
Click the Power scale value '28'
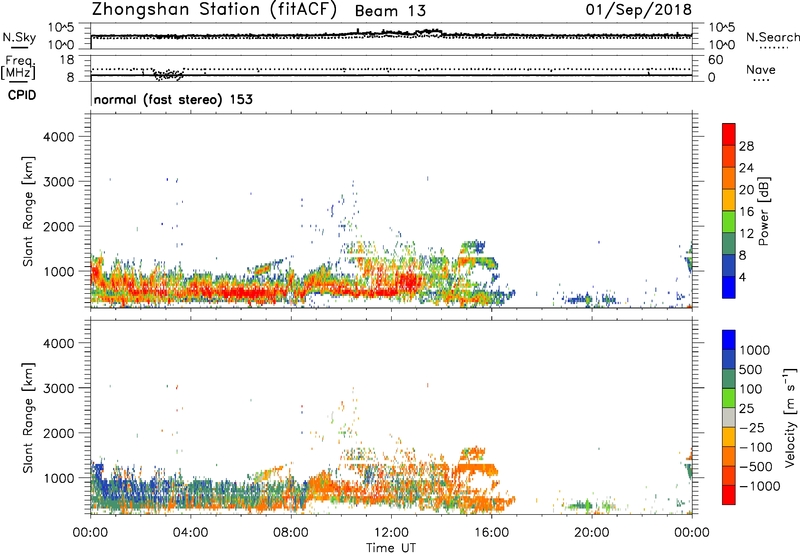pos(746,146)
